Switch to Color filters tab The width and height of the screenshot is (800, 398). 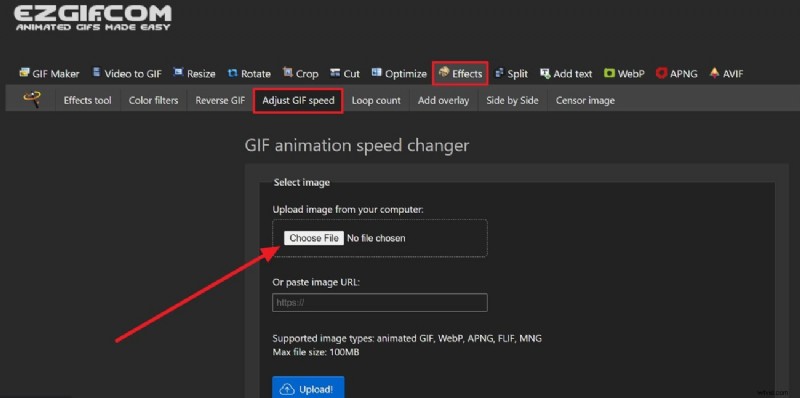pos(154,100)
